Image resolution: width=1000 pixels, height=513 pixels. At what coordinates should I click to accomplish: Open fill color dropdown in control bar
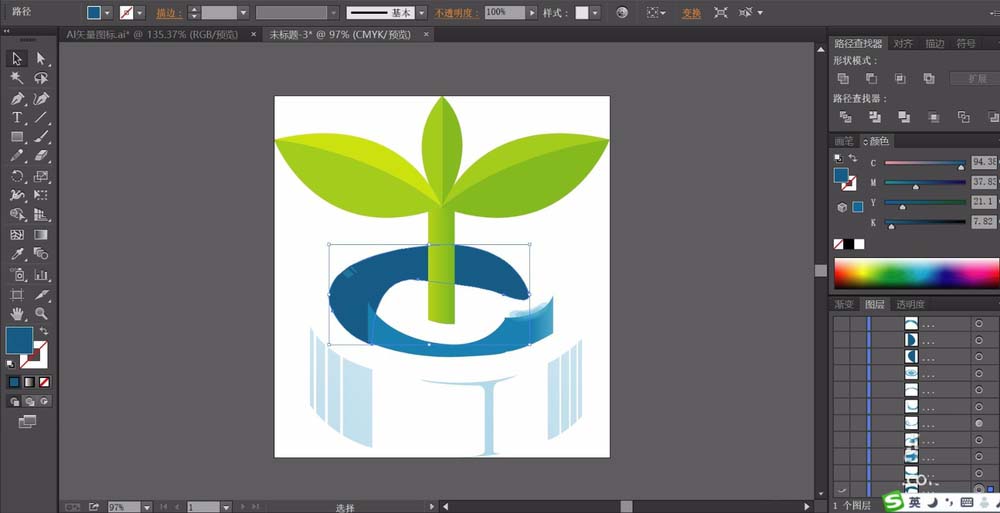pos(107,13)
